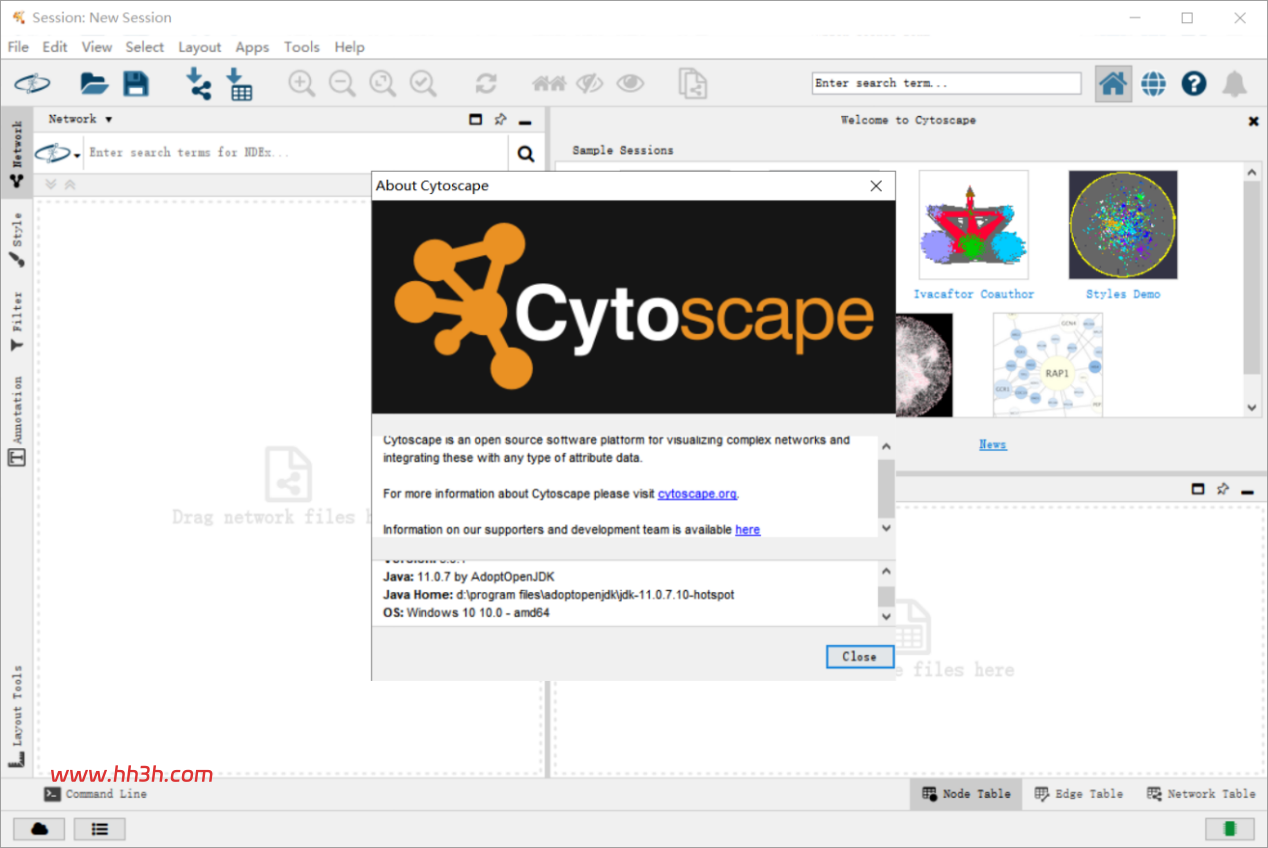1268x848 pixels.
Task: Show notifications bell icon
Action: 1235,83
